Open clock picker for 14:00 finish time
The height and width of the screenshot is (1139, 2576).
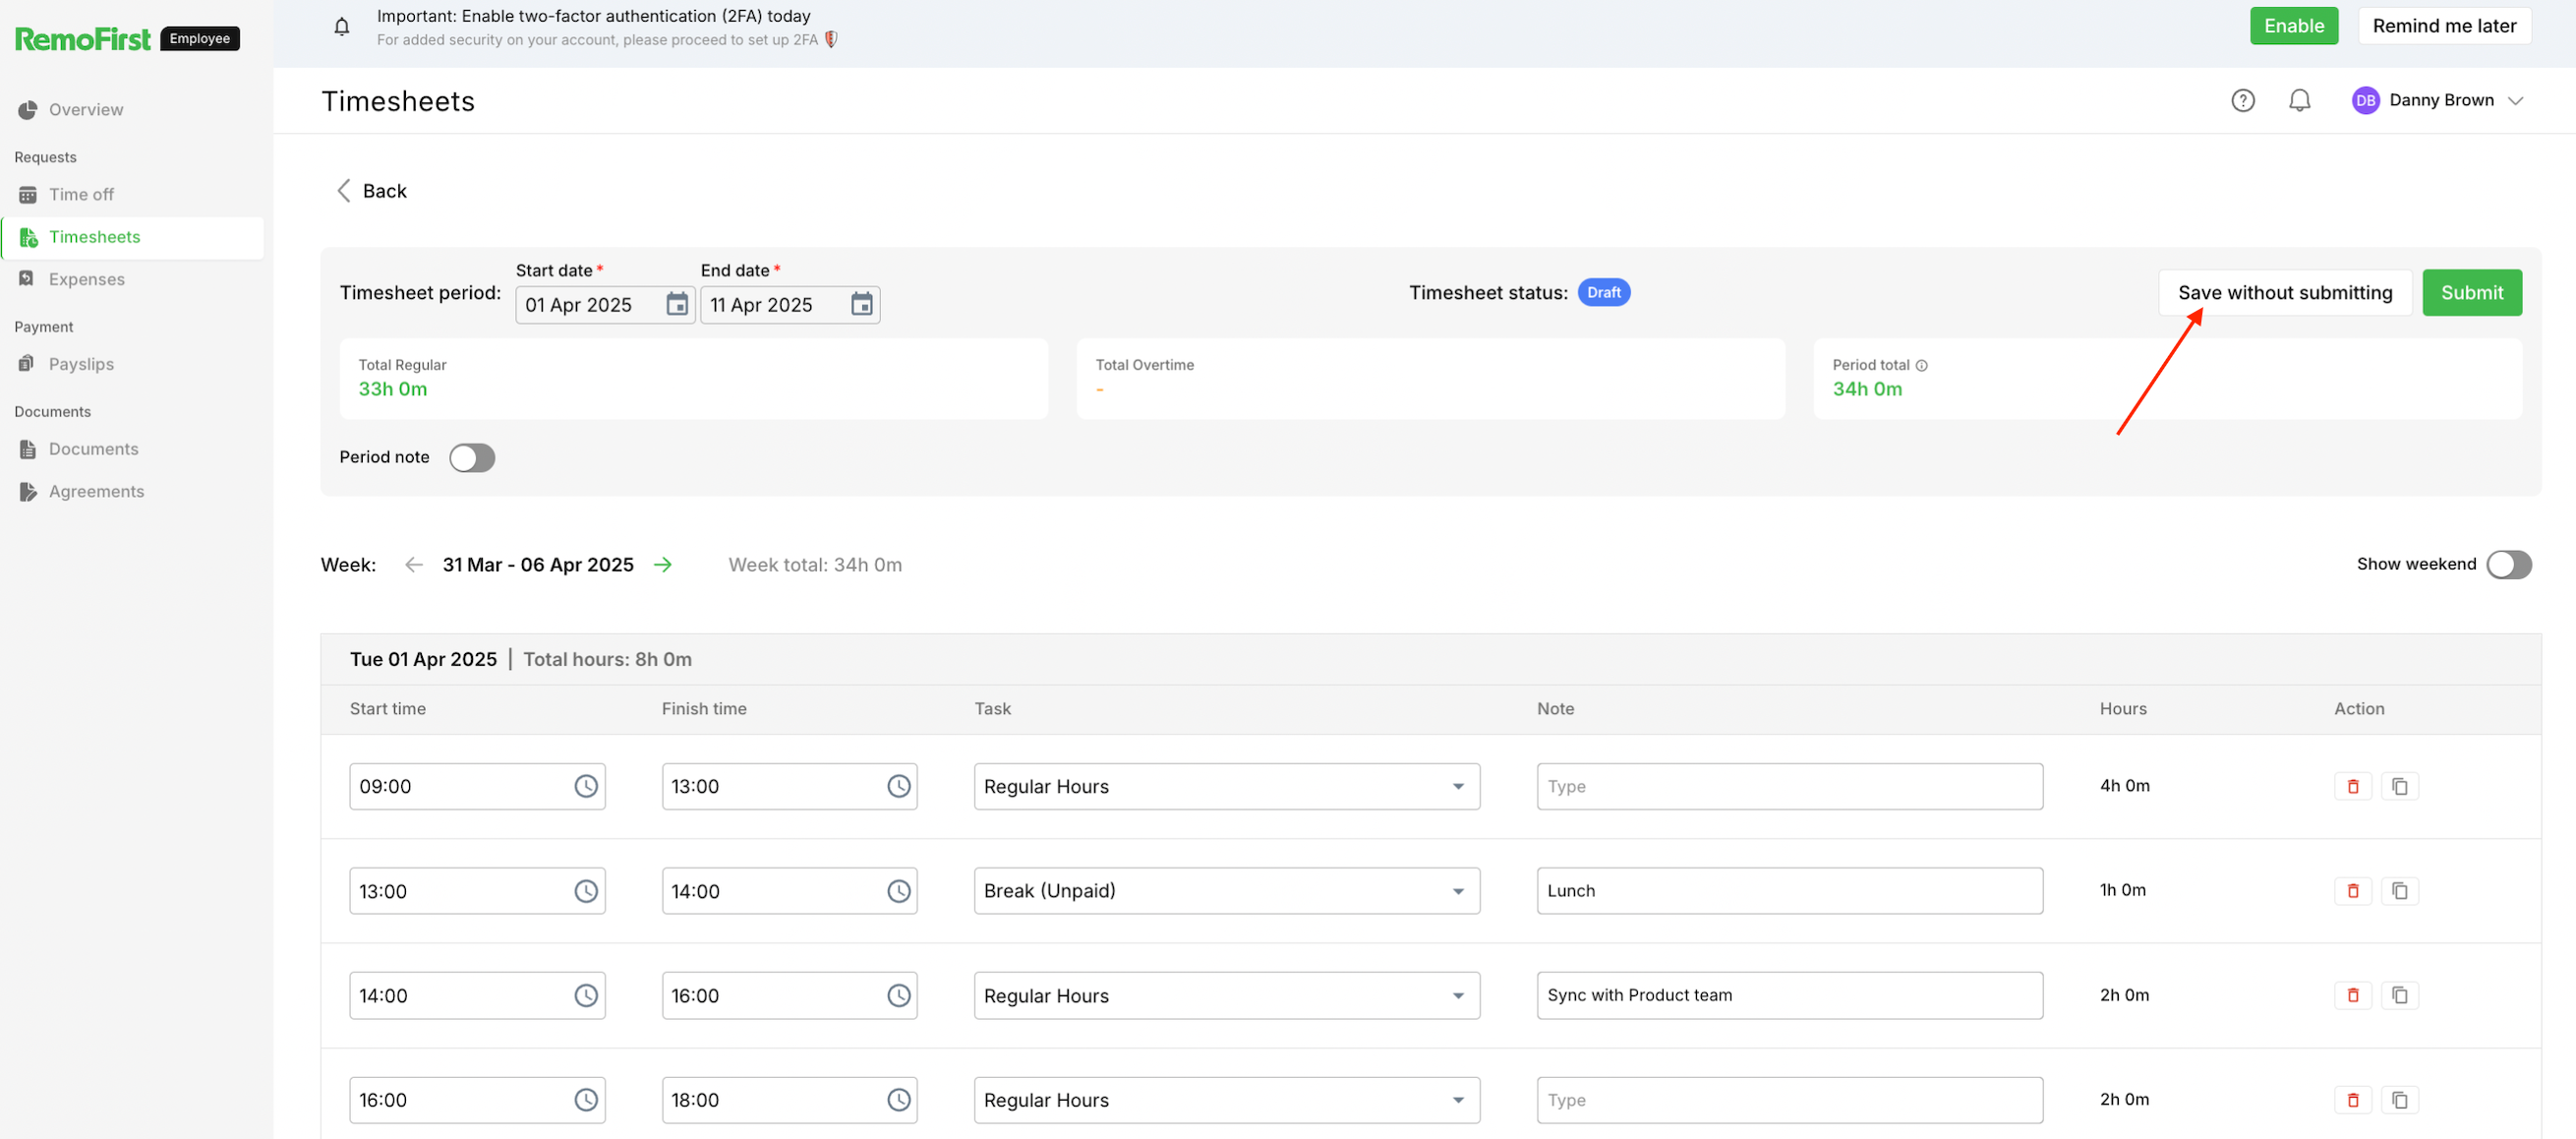point(898,891)
